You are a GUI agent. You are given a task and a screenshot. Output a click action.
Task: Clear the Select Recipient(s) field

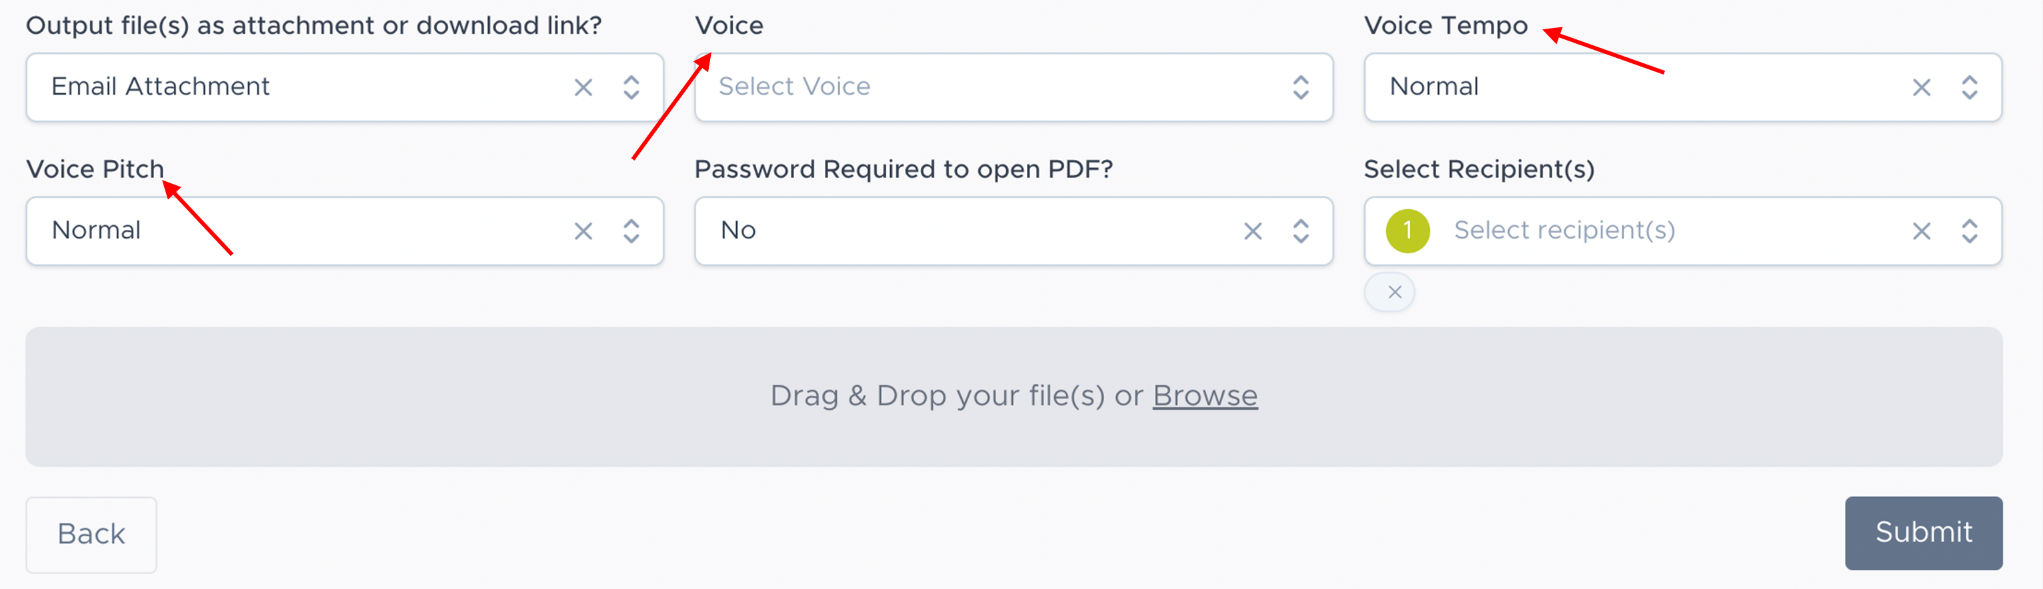pyautogui.click(x=1921, y=231)
